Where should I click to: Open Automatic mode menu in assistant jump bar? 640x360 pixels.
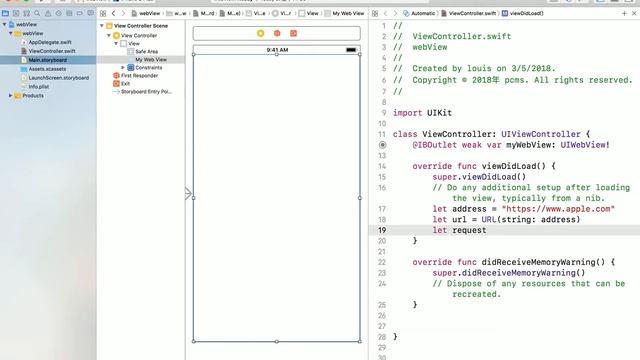(419, 13)
